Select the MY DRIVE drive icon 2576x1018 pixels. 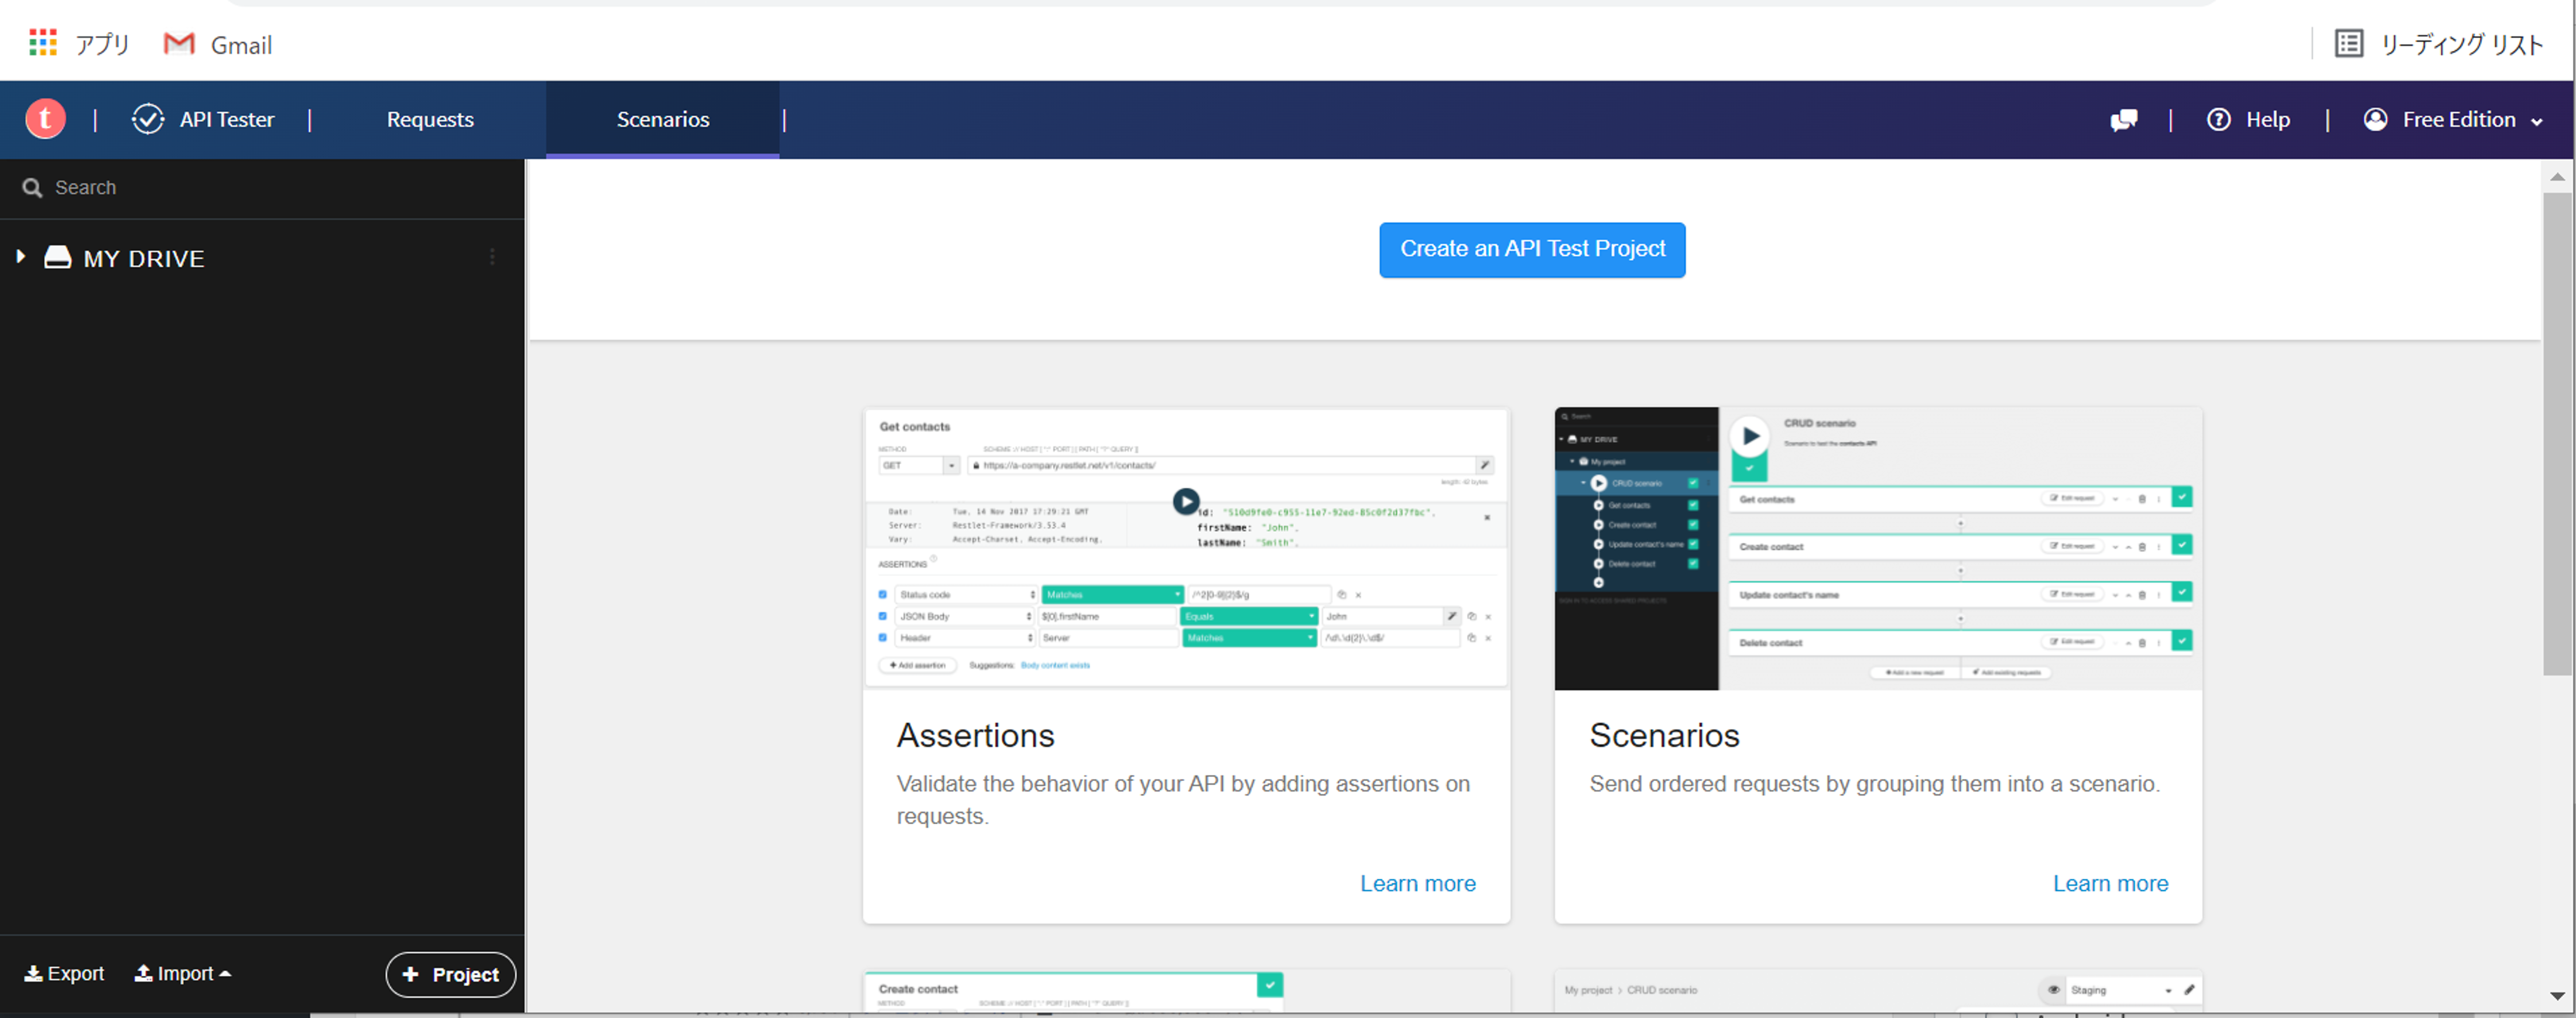pos(58,258)
